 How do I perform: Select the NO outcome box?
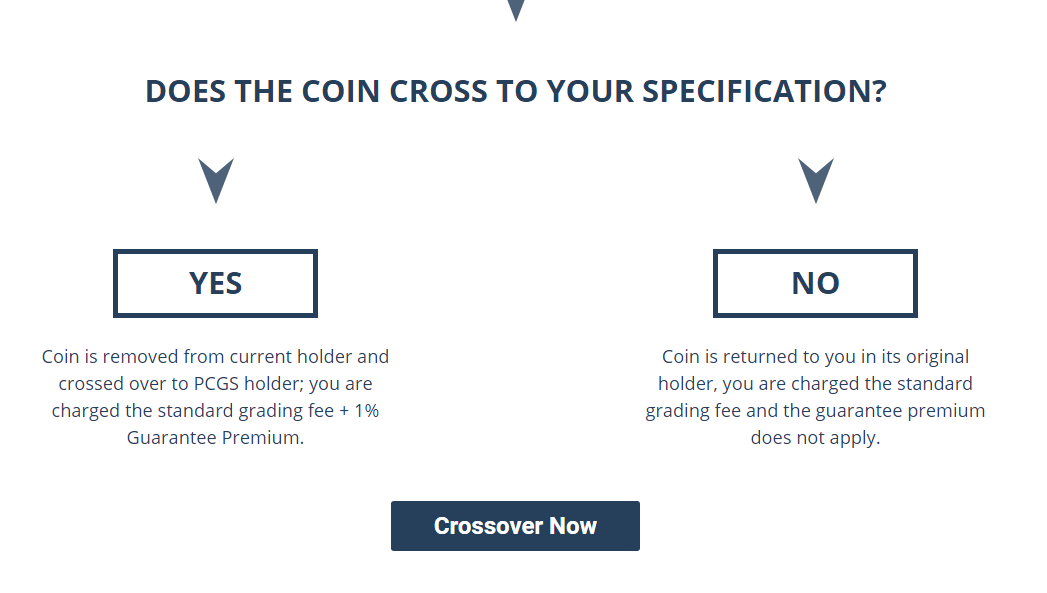[x=815, y=283]
